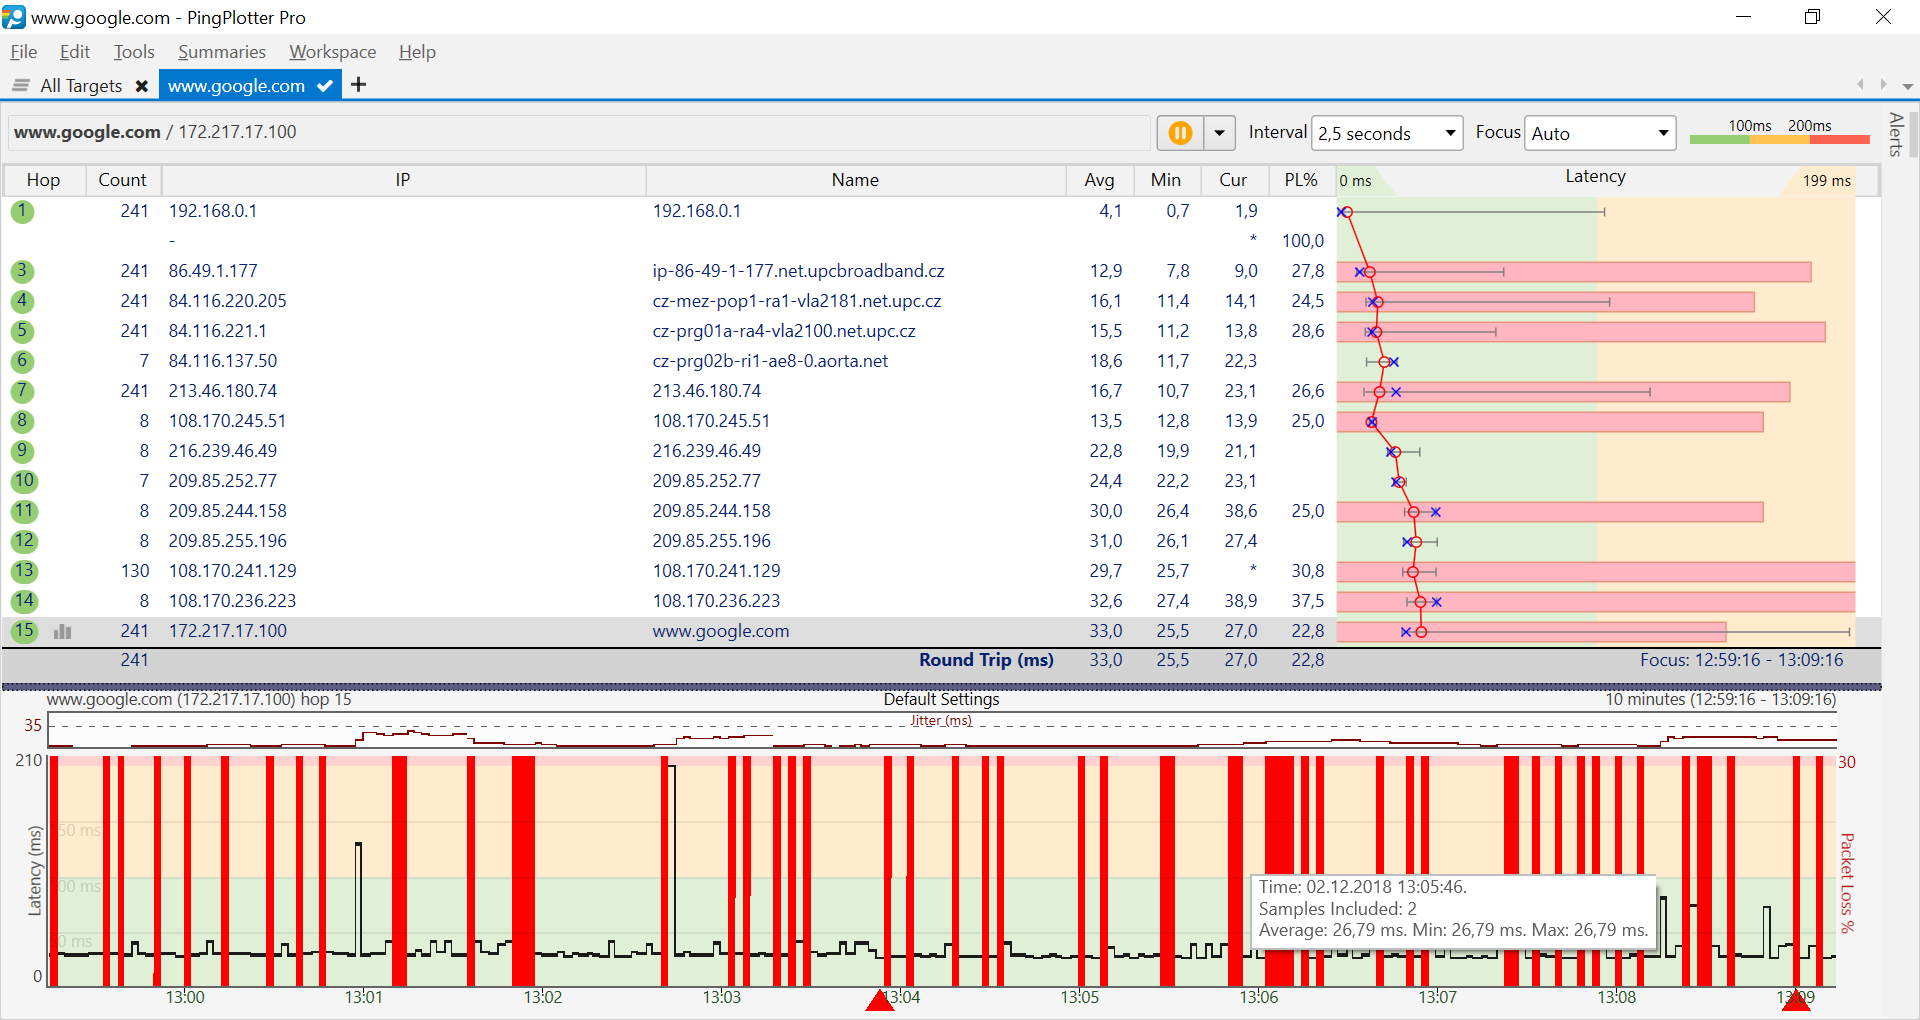Click the checkmark on www.google.com tab
This screenshot has height=1020, width=1920.
point(325,86)
